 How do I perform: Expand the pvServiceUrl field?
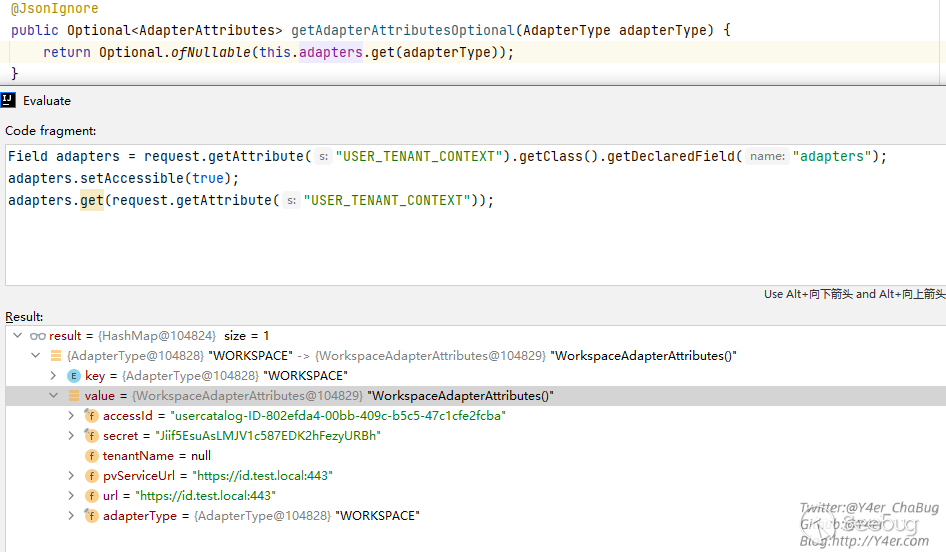71,475
